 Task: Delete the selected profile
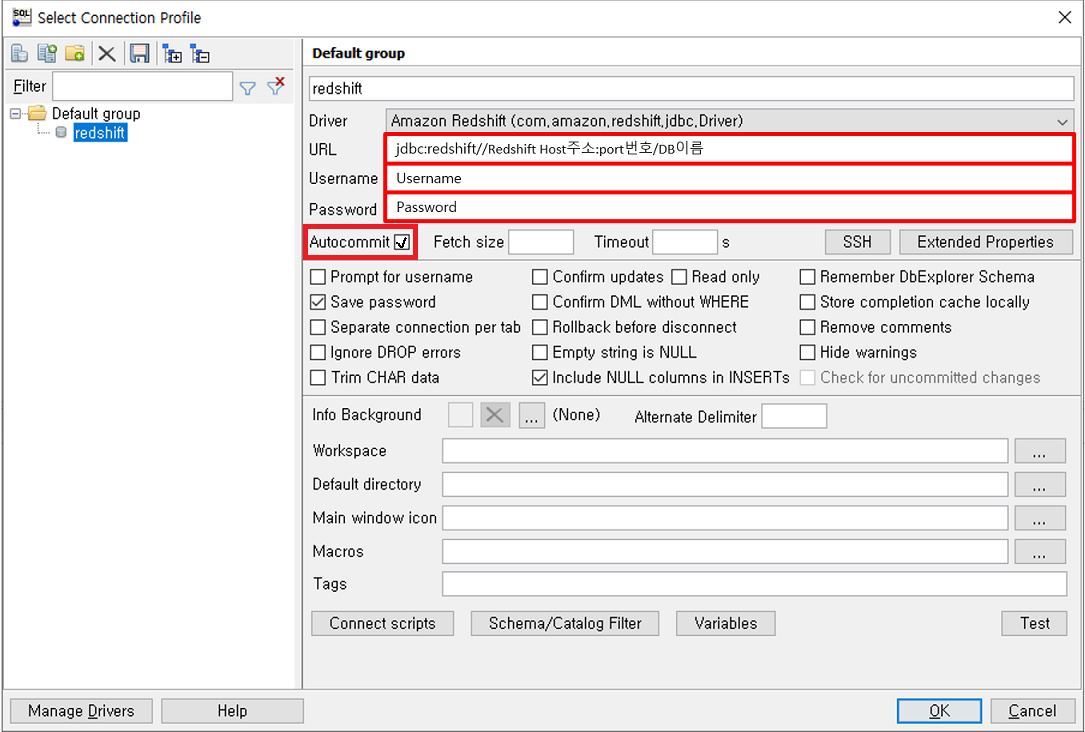click(x=107, y=53)
